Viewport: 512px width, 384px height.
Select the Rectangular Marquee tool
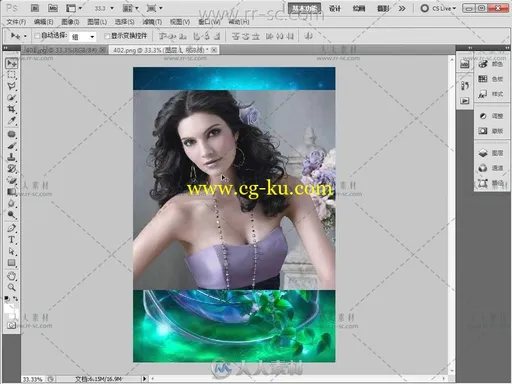point(12,75)
